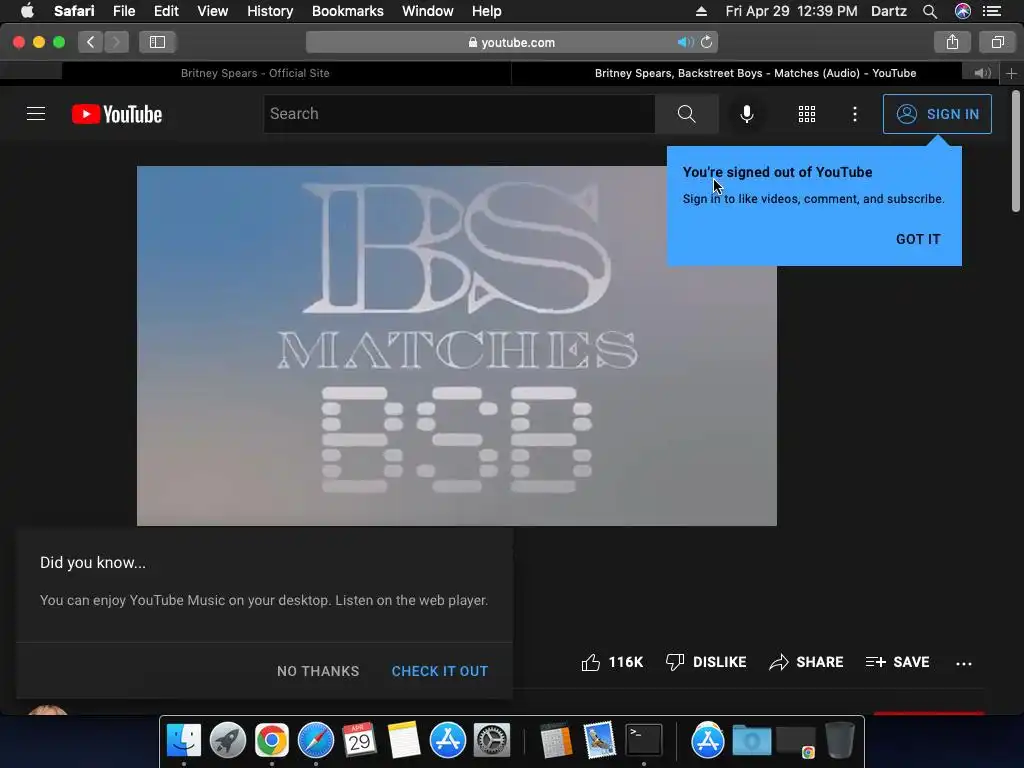Open the Edit menu

click(166, 11)
